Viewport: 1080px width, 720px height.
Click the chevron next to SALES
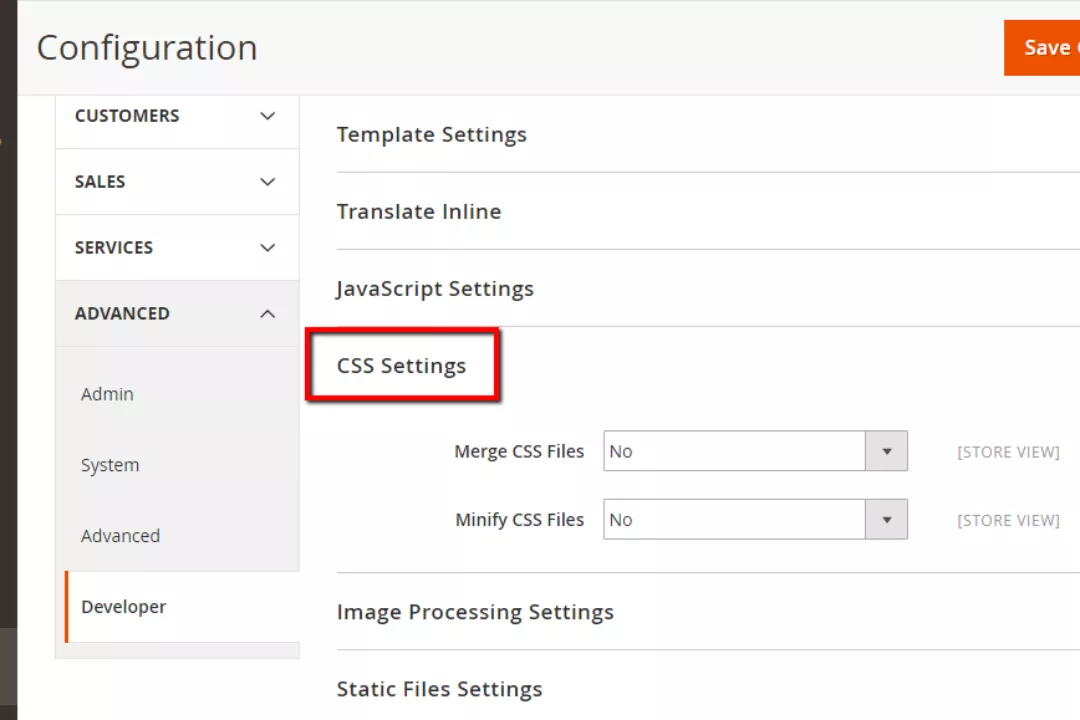pyautogui.click(x=267, y=182)
